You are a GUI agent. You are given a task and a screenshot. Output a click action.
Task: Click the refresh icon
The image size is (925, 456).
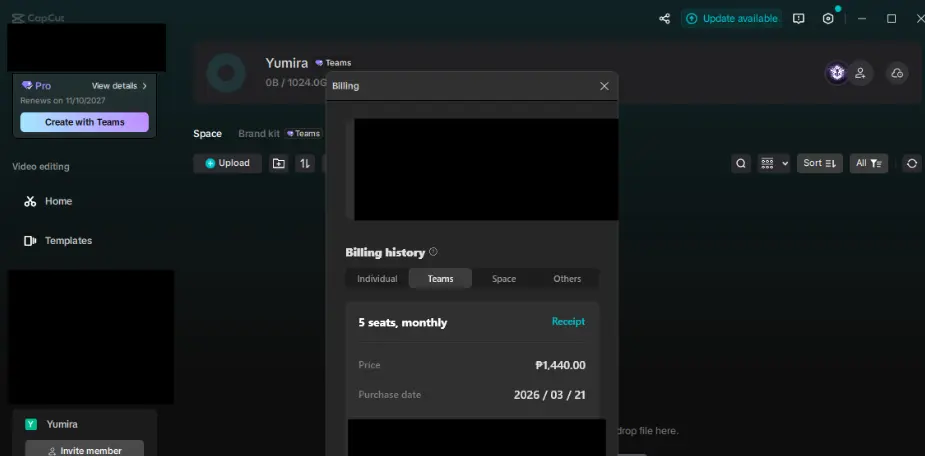pos(912,163)
